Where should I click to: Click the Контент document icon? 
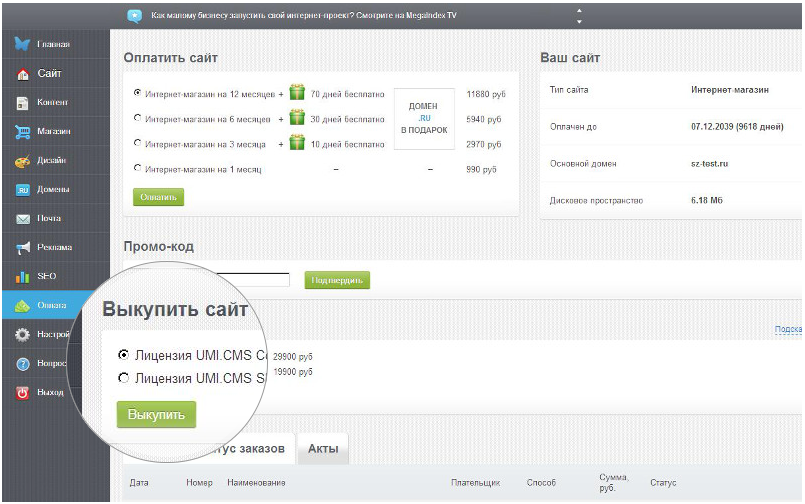click(22, 103)
